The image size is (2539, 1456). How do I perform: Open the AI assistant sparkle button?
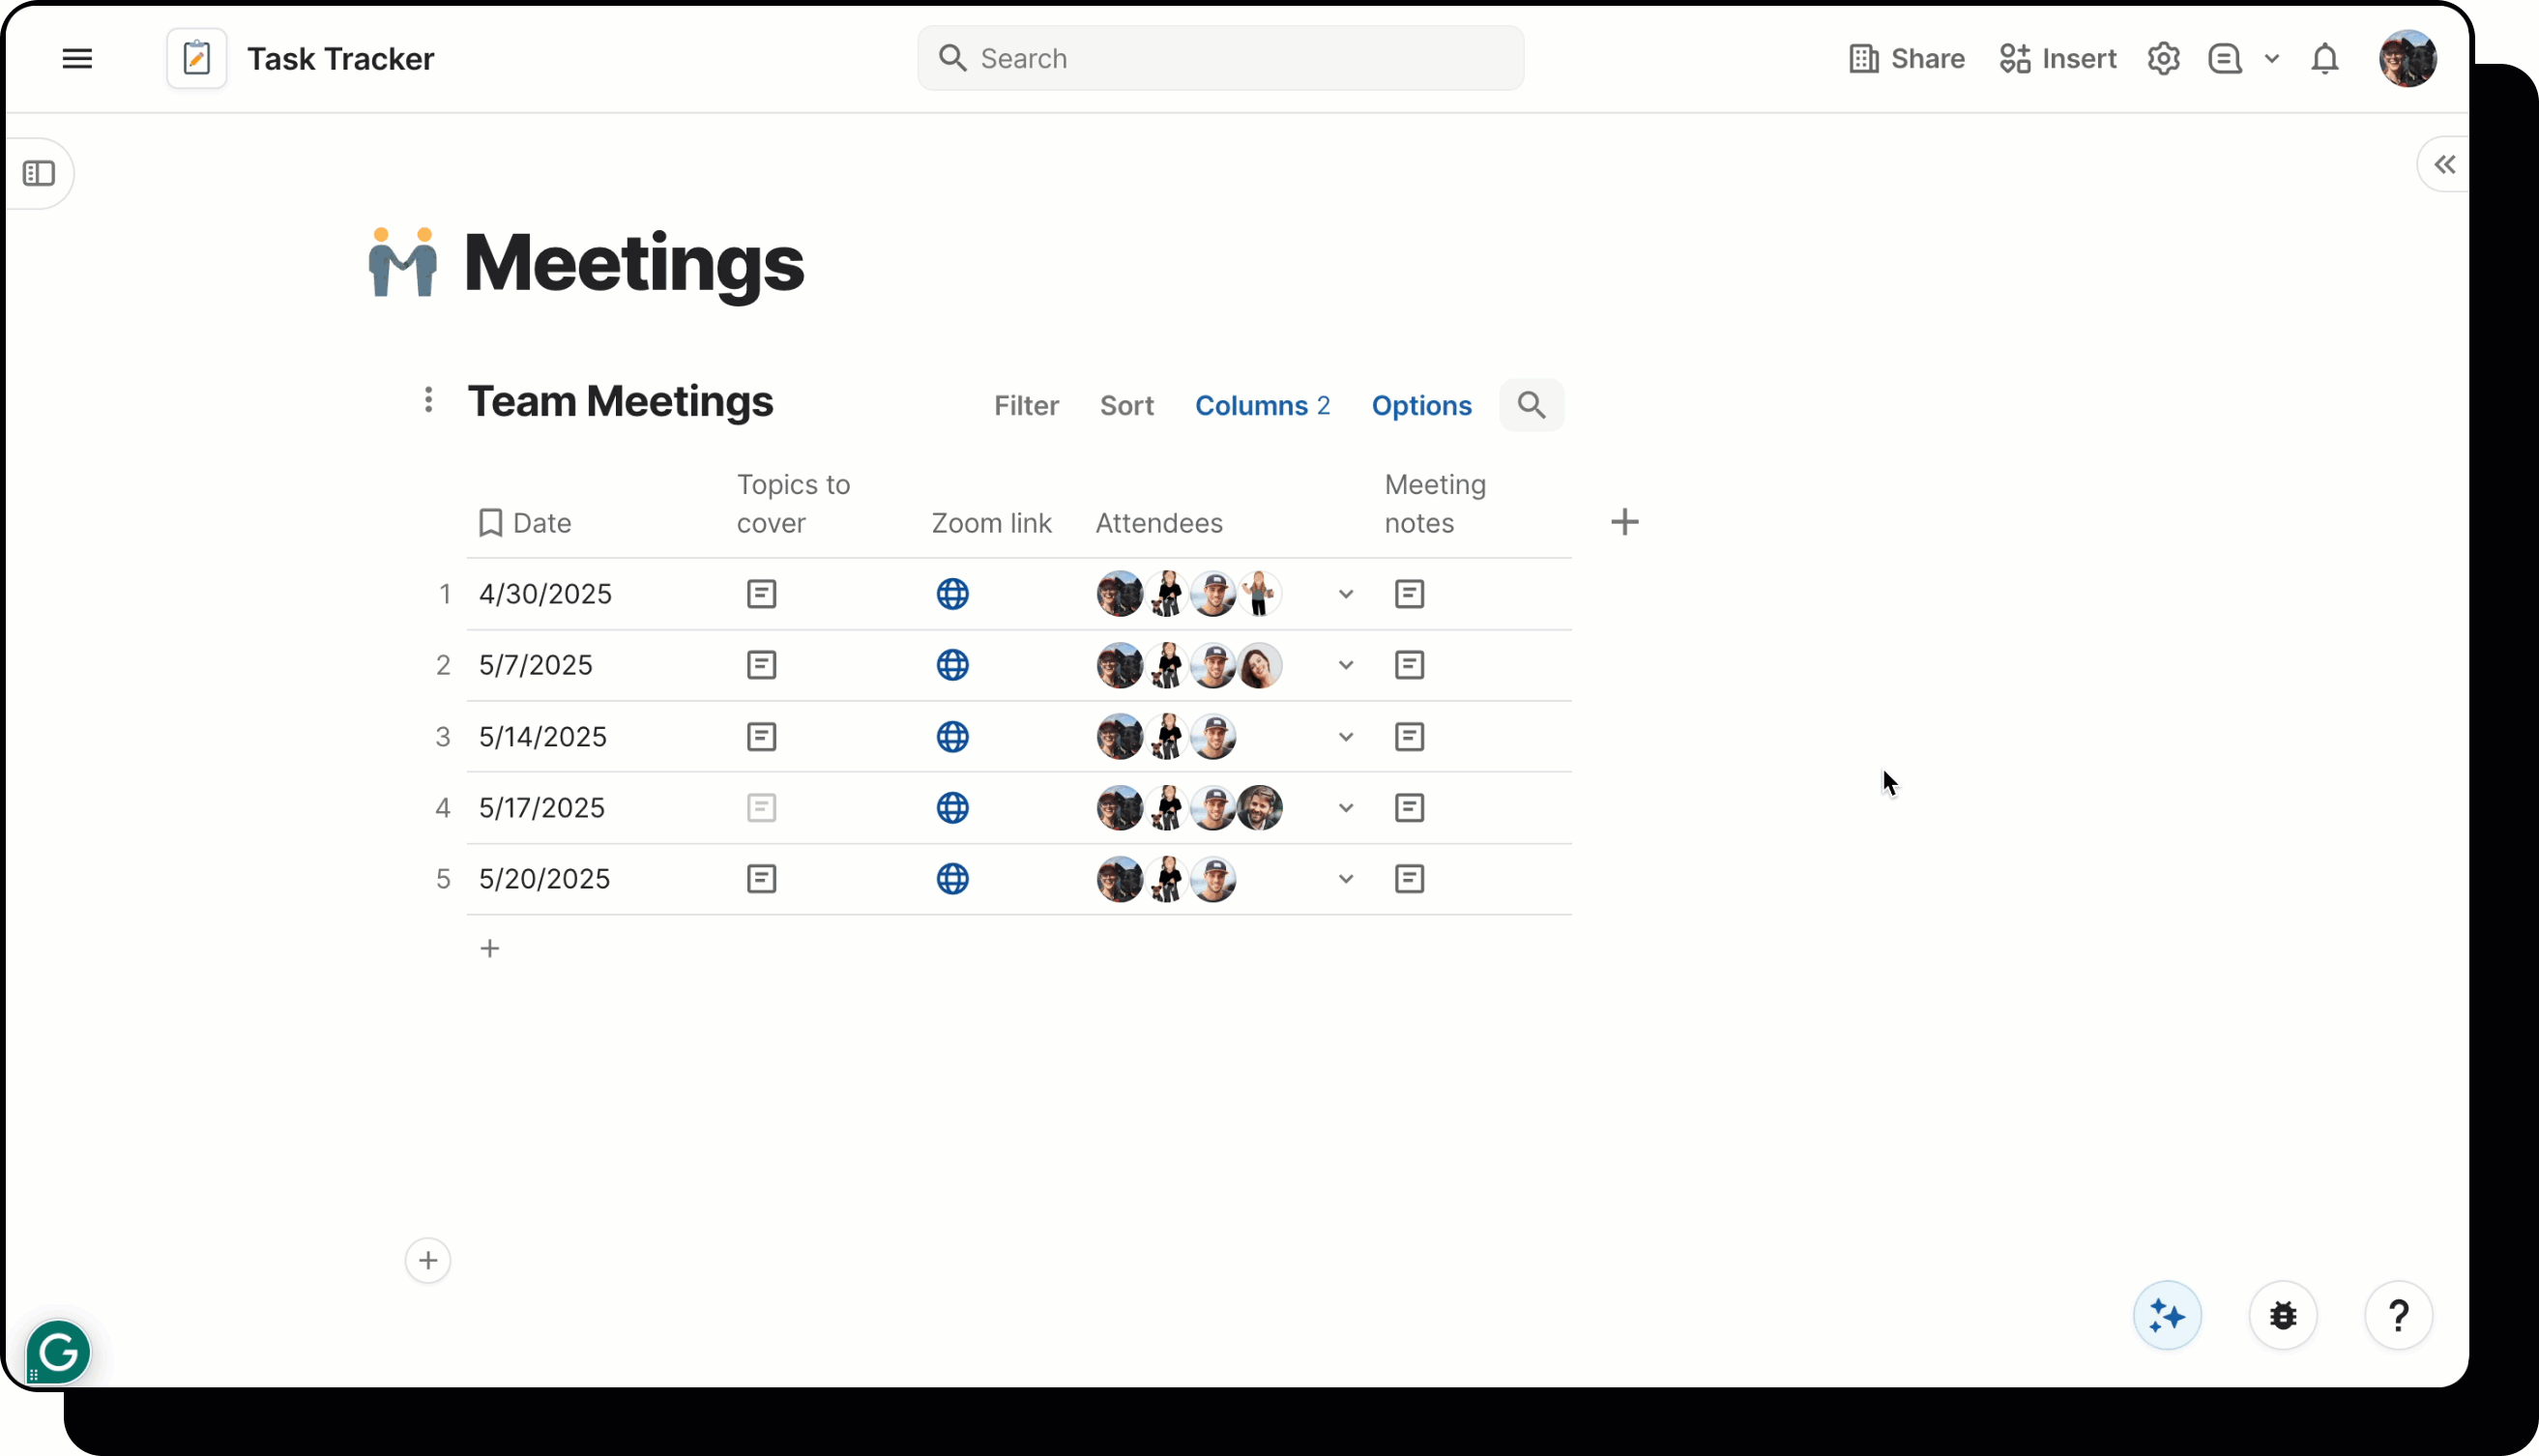point(2166,1315)
